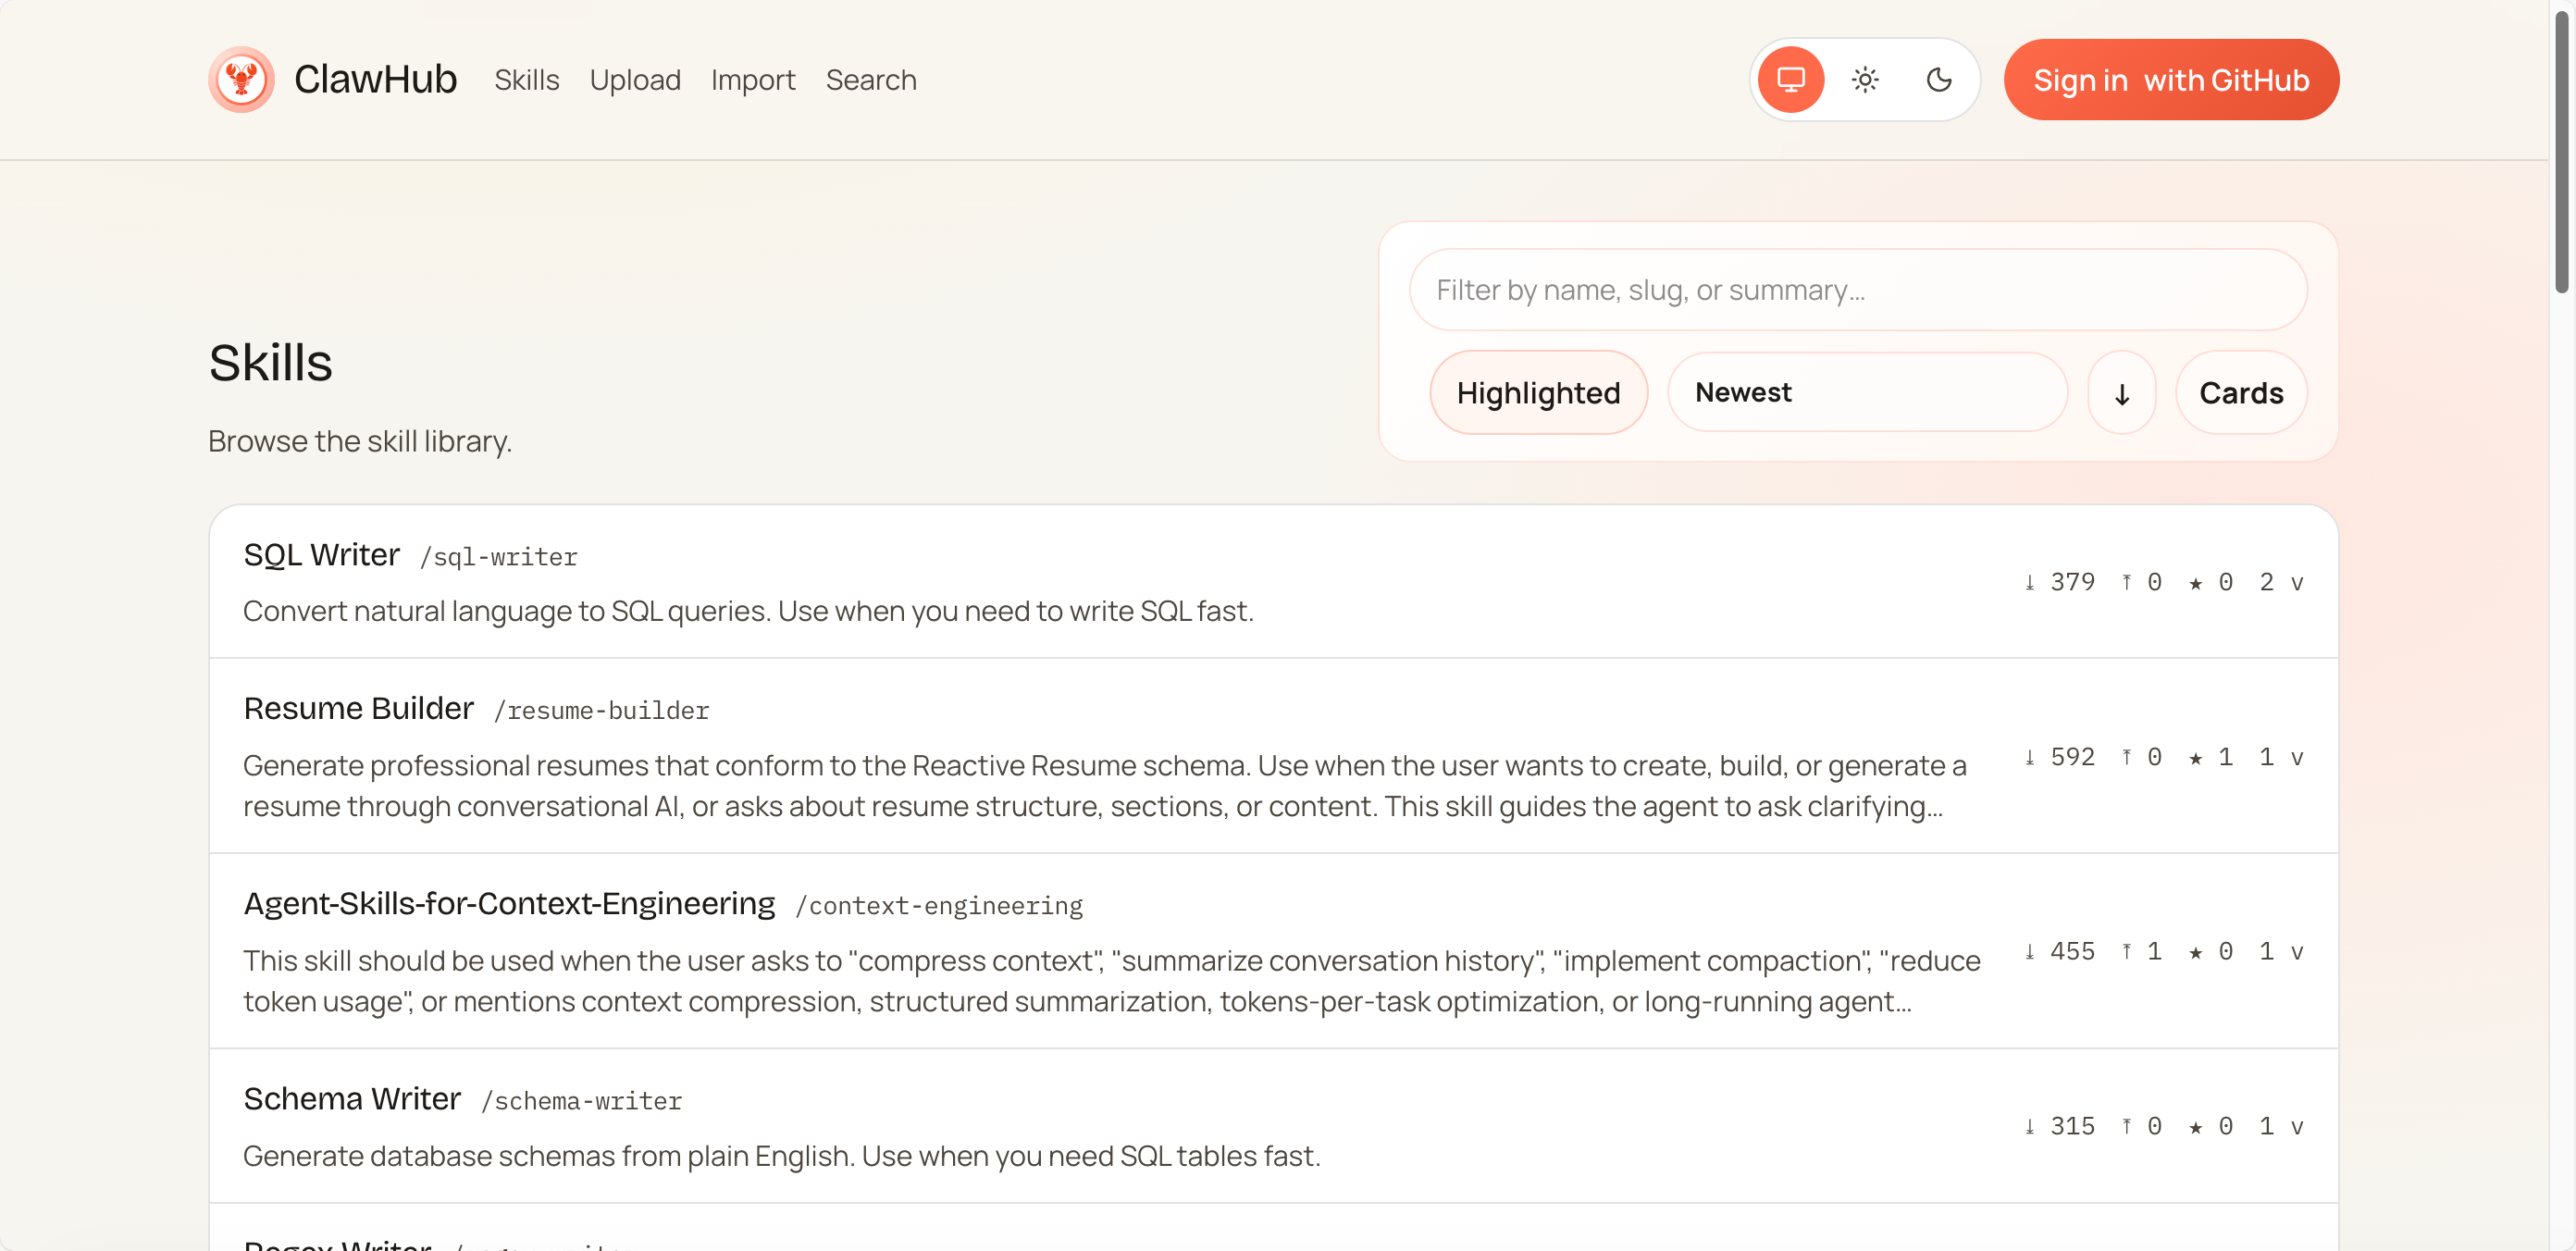Viewport: 2576px width, 1251px height.
Task: Click the star icon on Schema Writer row
Action: (x=2195, y=1127)
